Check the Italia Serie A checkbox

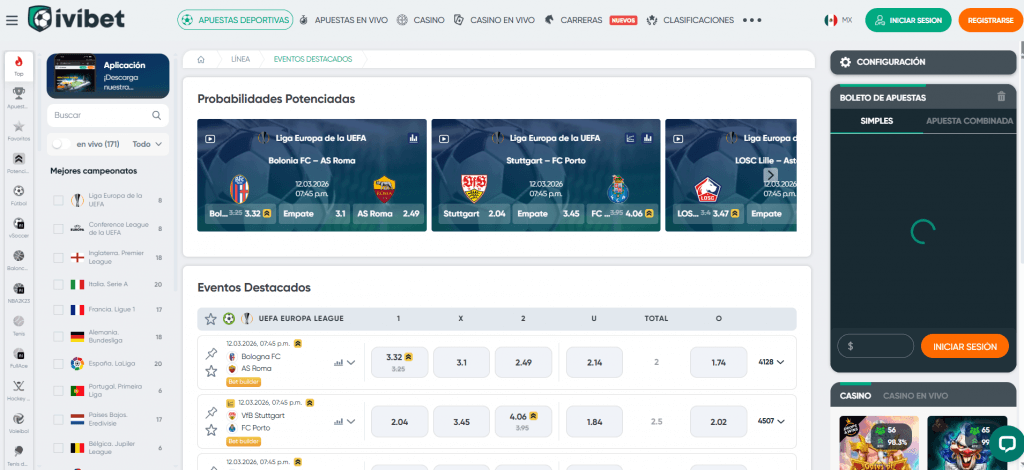coord(59,285)
